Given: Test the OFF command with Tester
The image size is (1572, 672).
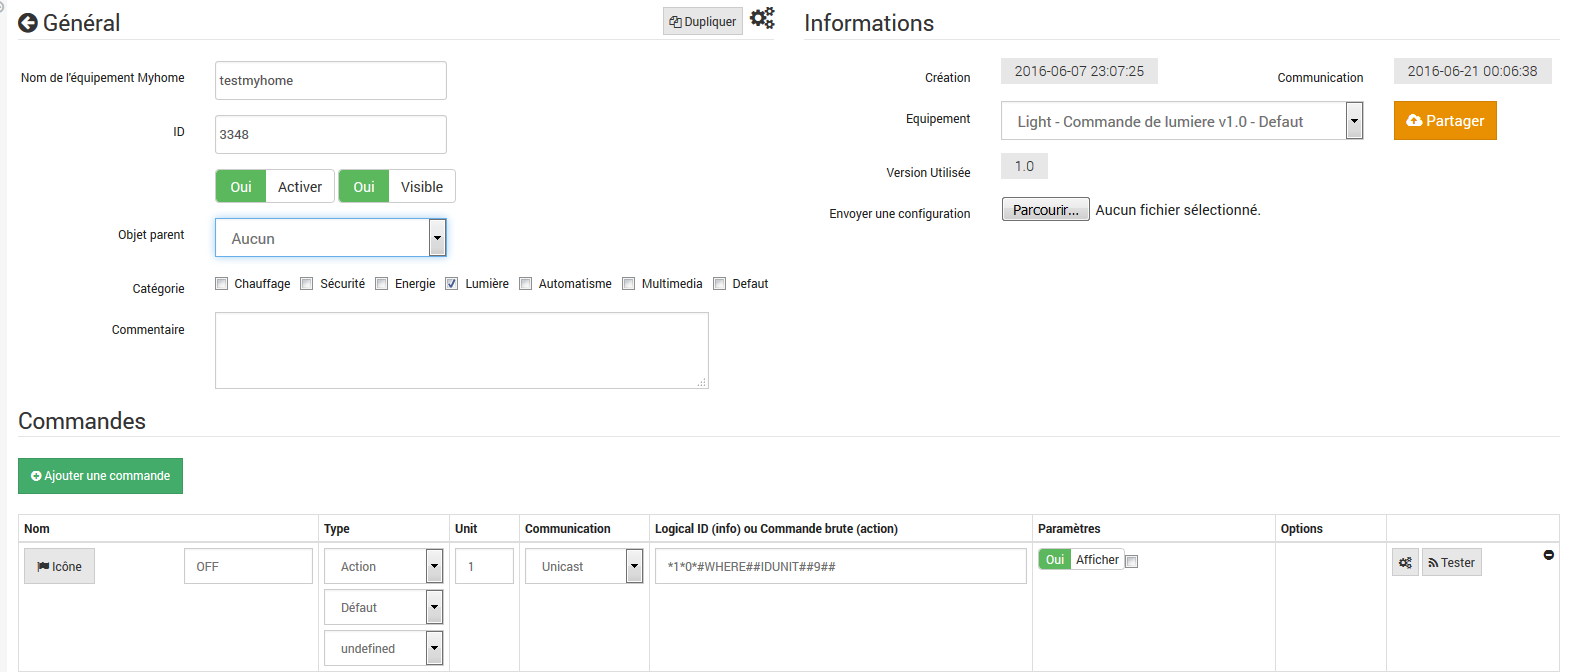Looking at the screenshot, I should tap(1452, 563).
